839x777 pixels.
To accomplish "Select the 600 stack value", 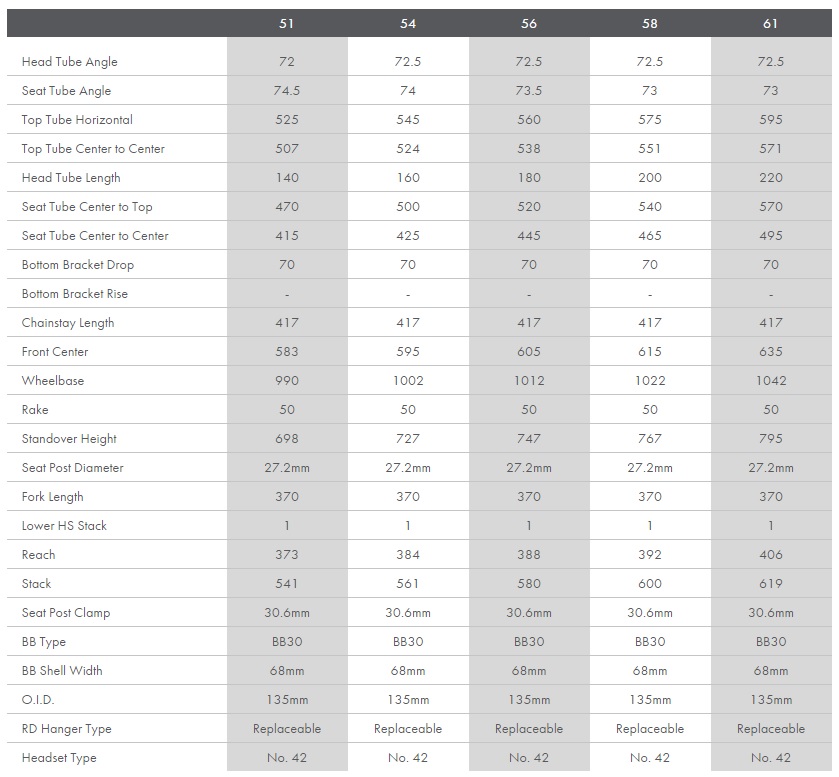I will pos(650,584).
